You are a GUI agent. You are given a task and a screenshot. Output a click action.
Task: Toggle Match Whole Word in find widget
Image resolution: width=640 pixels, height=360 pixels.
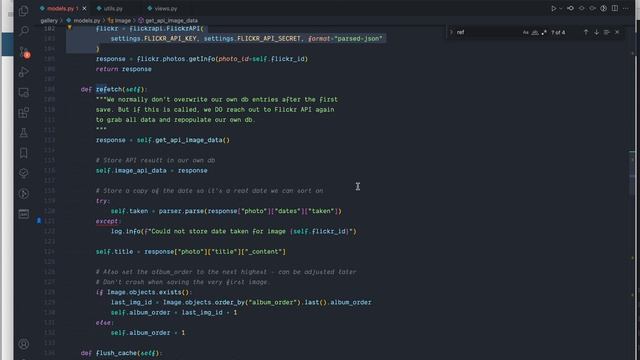(535, 32)
